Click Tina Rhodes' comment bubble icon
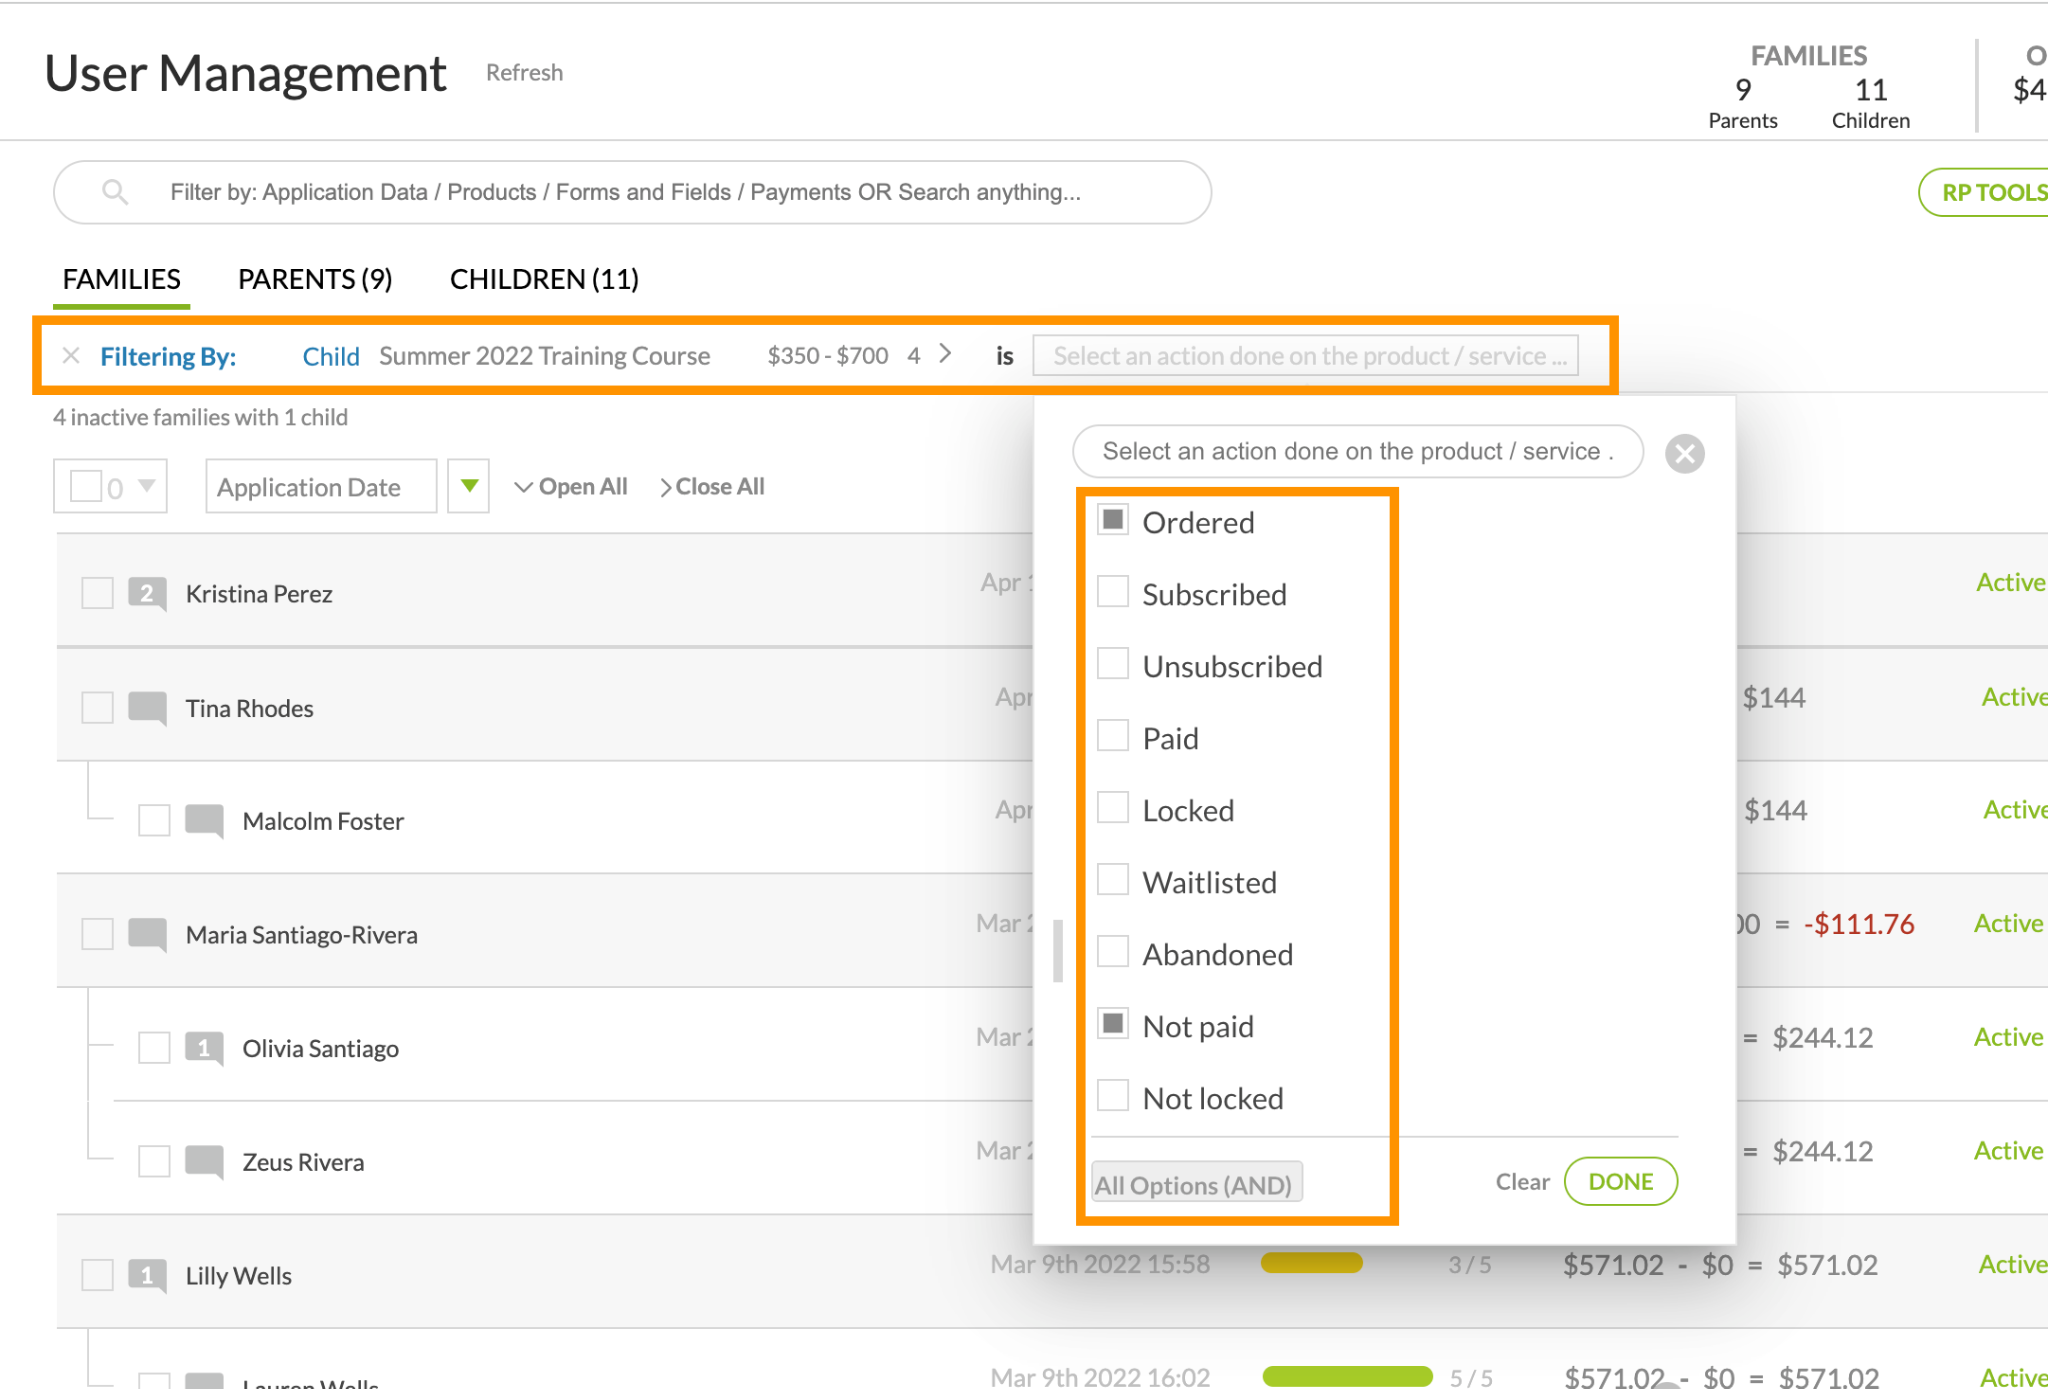 tap(147, 708)
